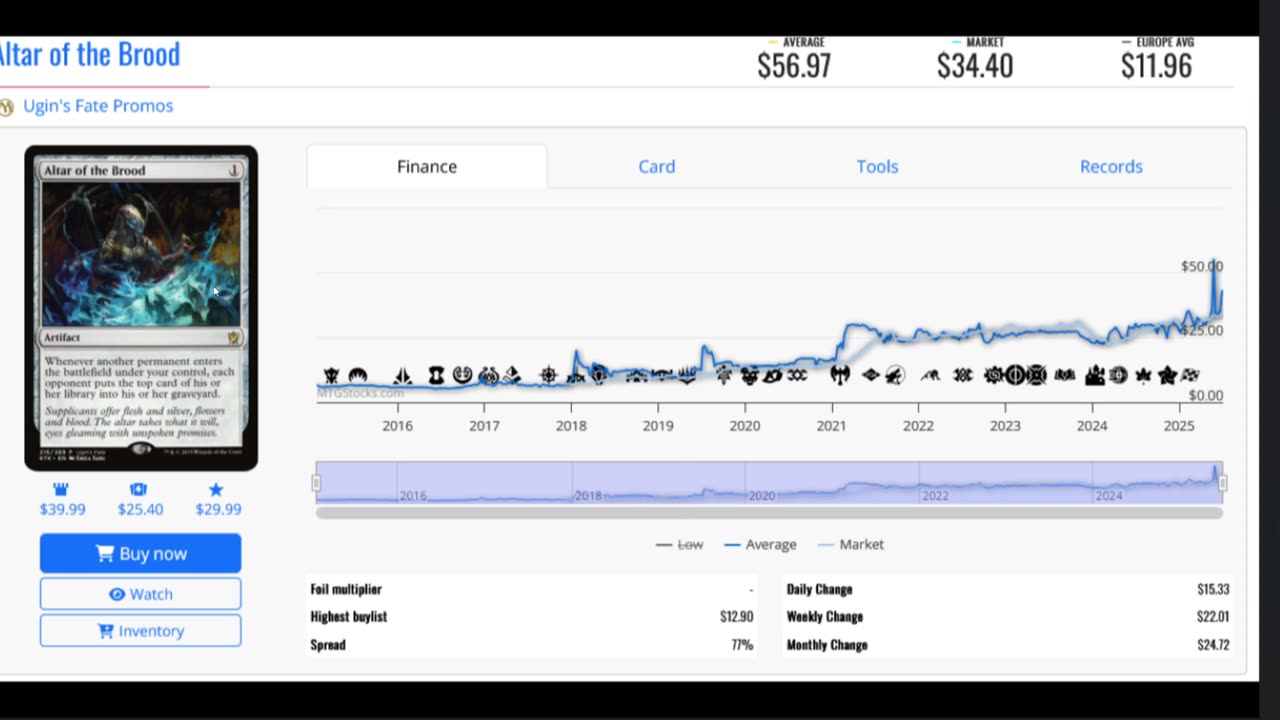
Task: Click the Kaldheim axe set symbol on chart
Action: [840, 375]
